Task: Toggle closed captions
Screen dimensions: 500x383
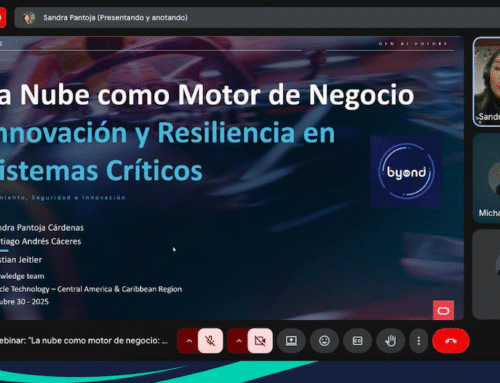Action: pyautogui.click(x=357, y=341)
